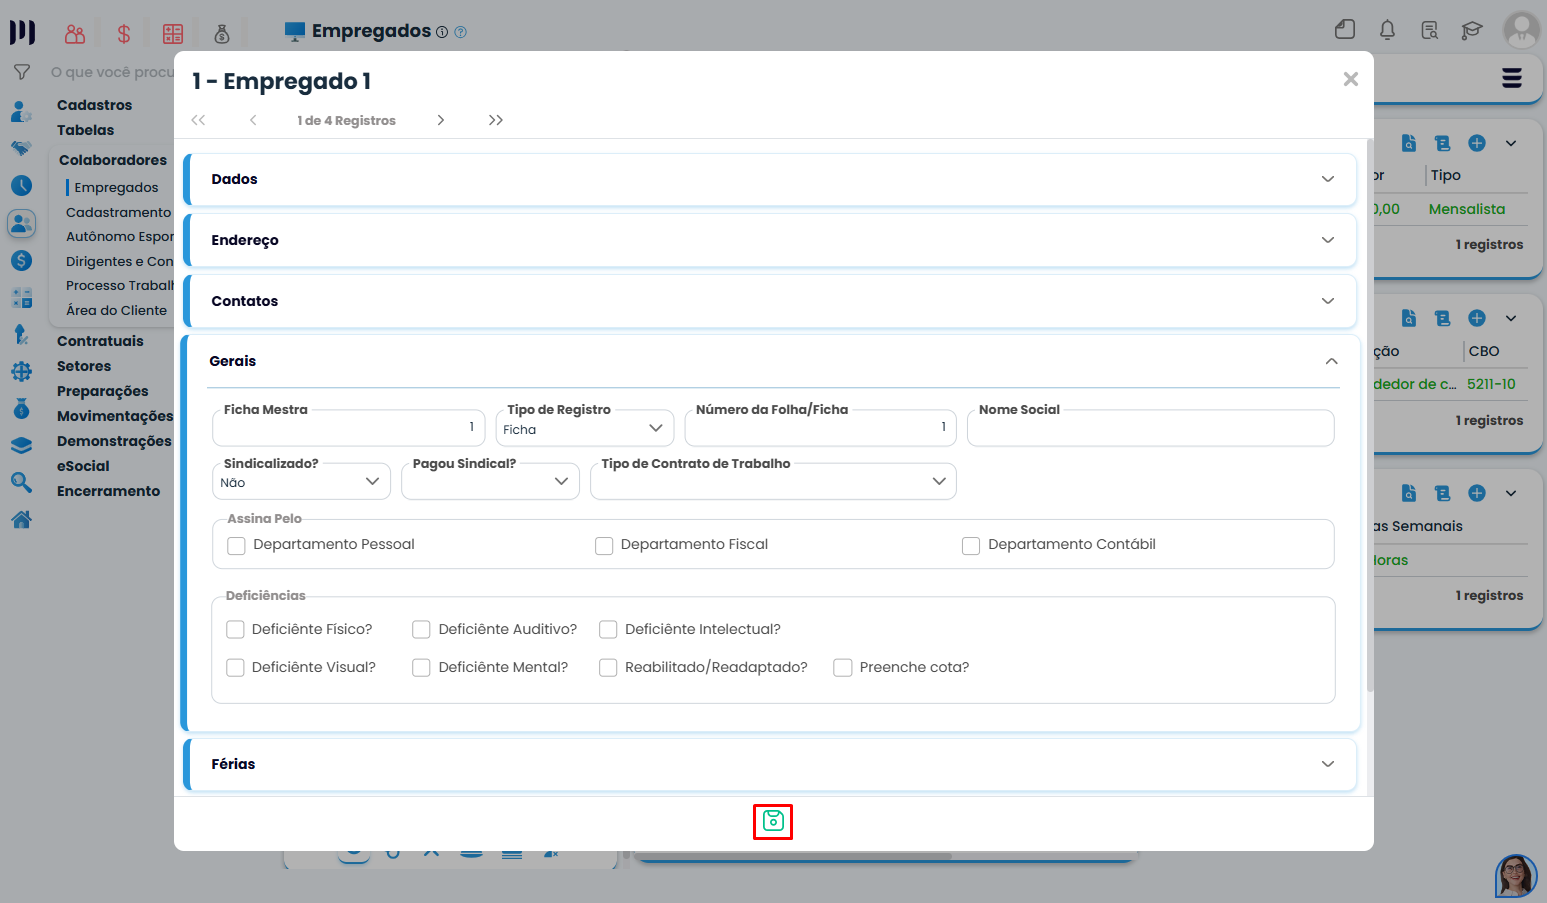1547x903 pixels.
Task: Open Pagou Sindical dropdown
Action: (x=490, y=481)
